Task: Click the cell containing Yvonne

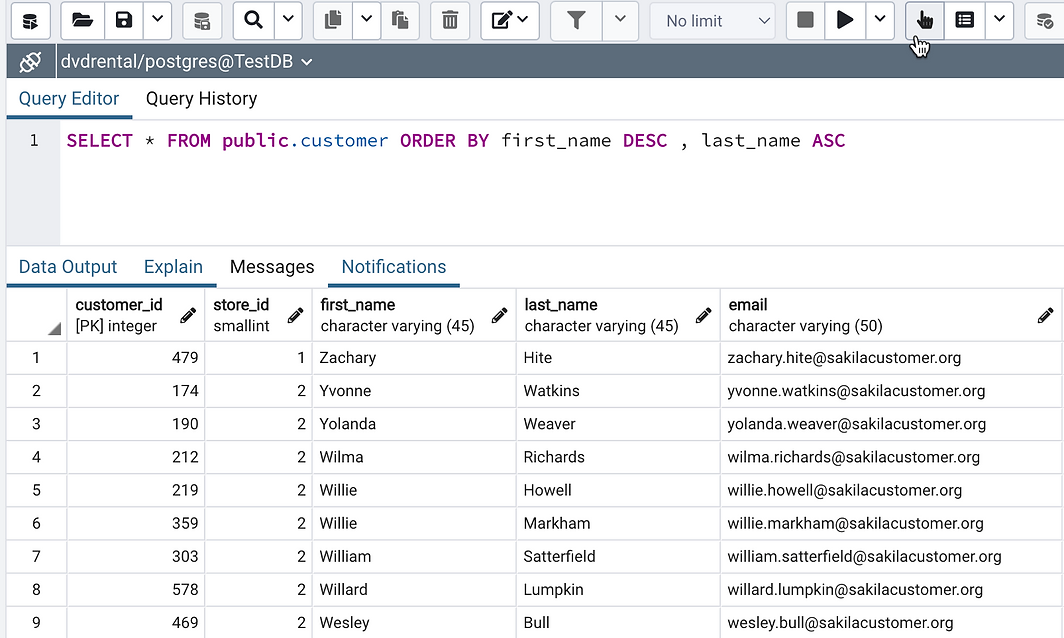Action: tap(414, 391)
